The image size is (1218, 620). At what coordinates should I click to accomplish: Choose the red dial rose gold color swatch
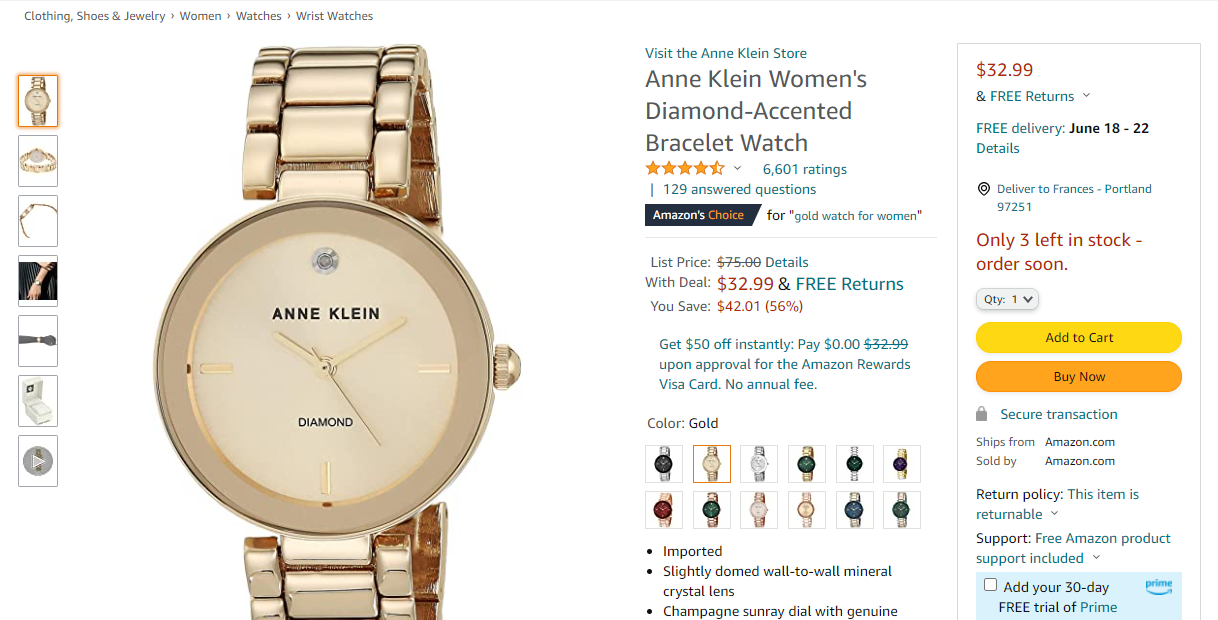tap(664, 510)
